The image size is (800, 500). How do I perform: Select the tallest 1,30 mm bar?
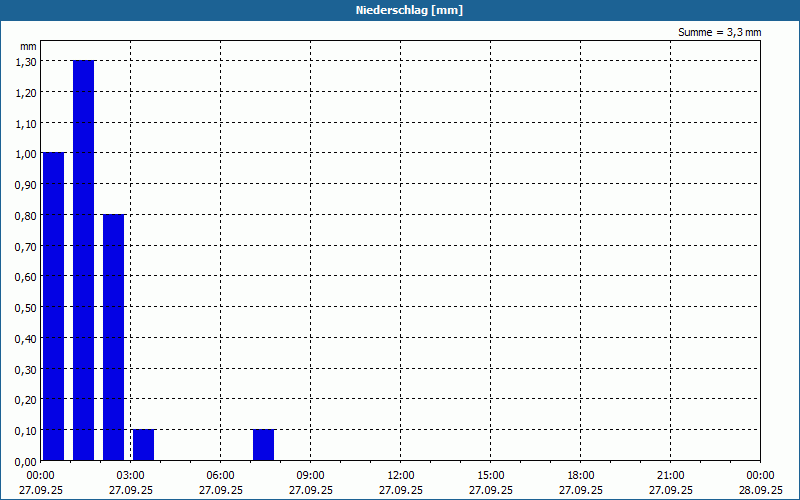84,260
